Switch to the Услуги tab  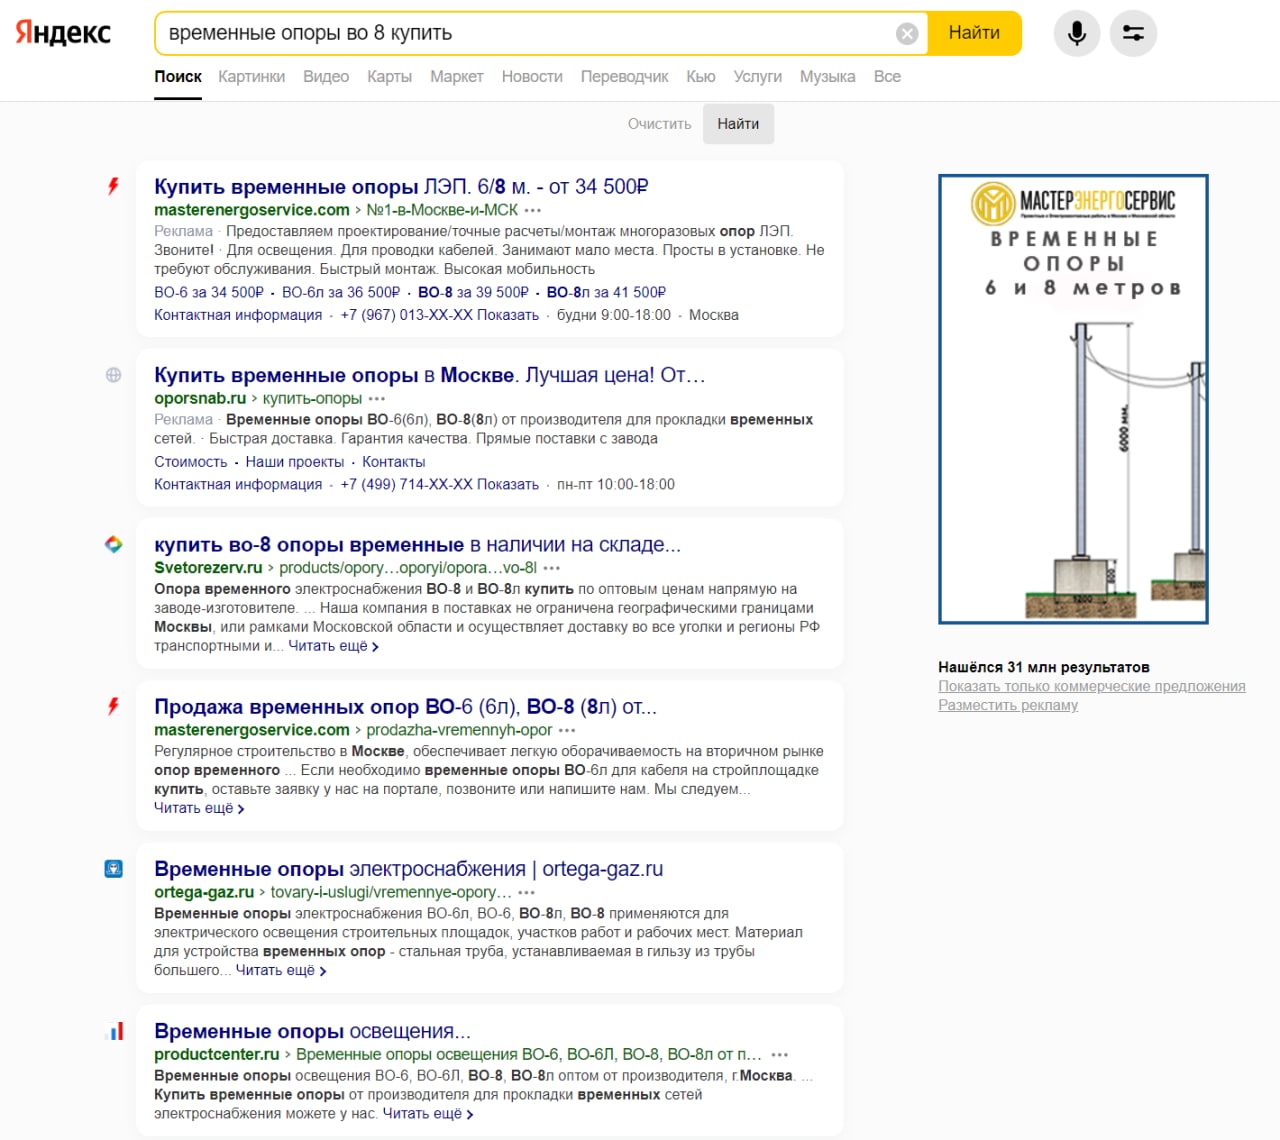[758, 76]
